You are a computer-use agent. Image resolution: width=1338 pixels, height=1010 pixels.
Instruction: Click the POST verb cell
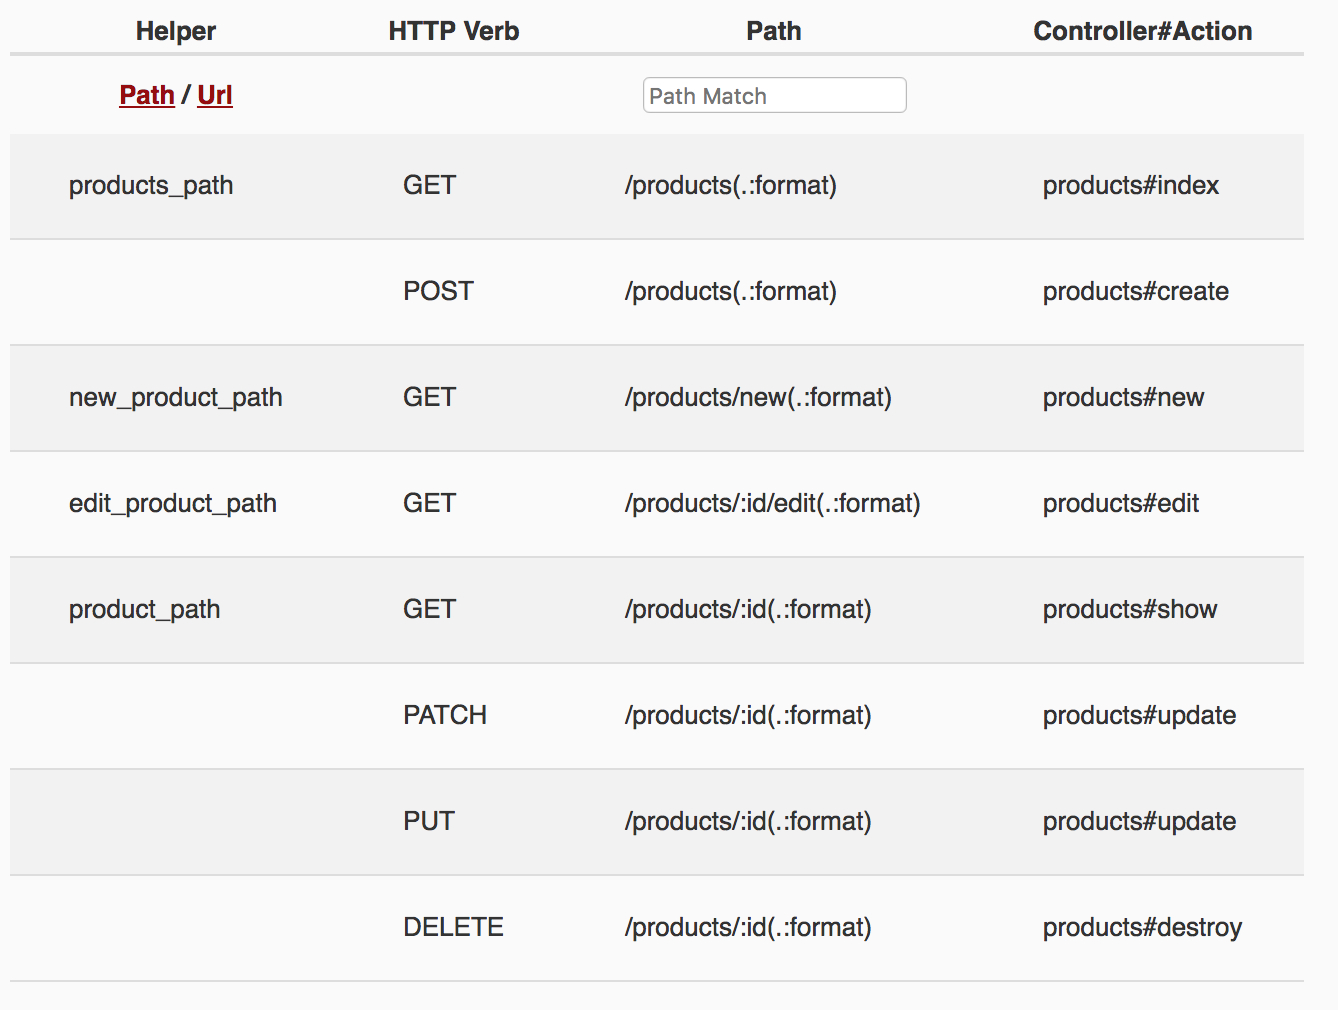pos(438,291)
